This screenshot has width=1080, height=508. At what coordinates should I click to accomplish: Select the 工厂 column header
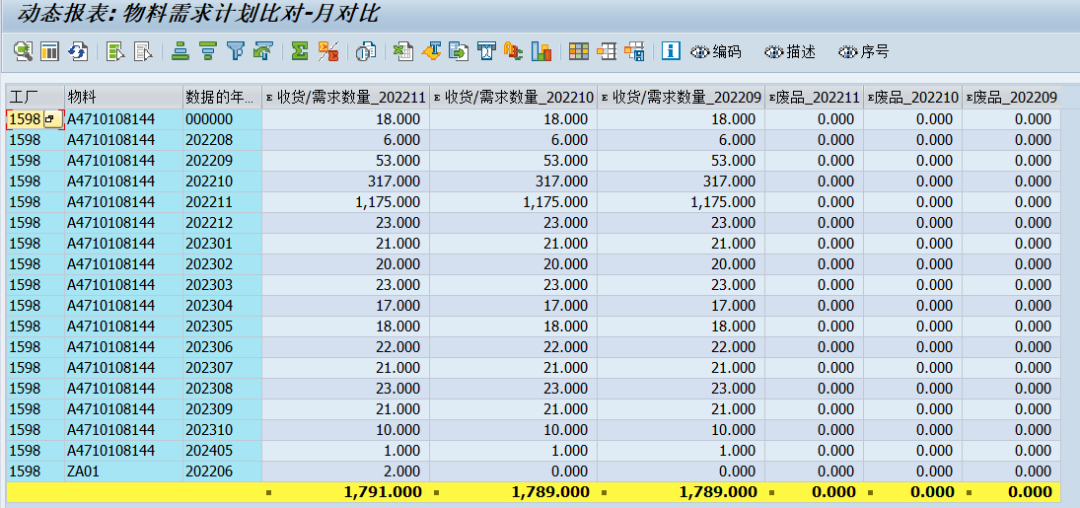tap(35, 98)
